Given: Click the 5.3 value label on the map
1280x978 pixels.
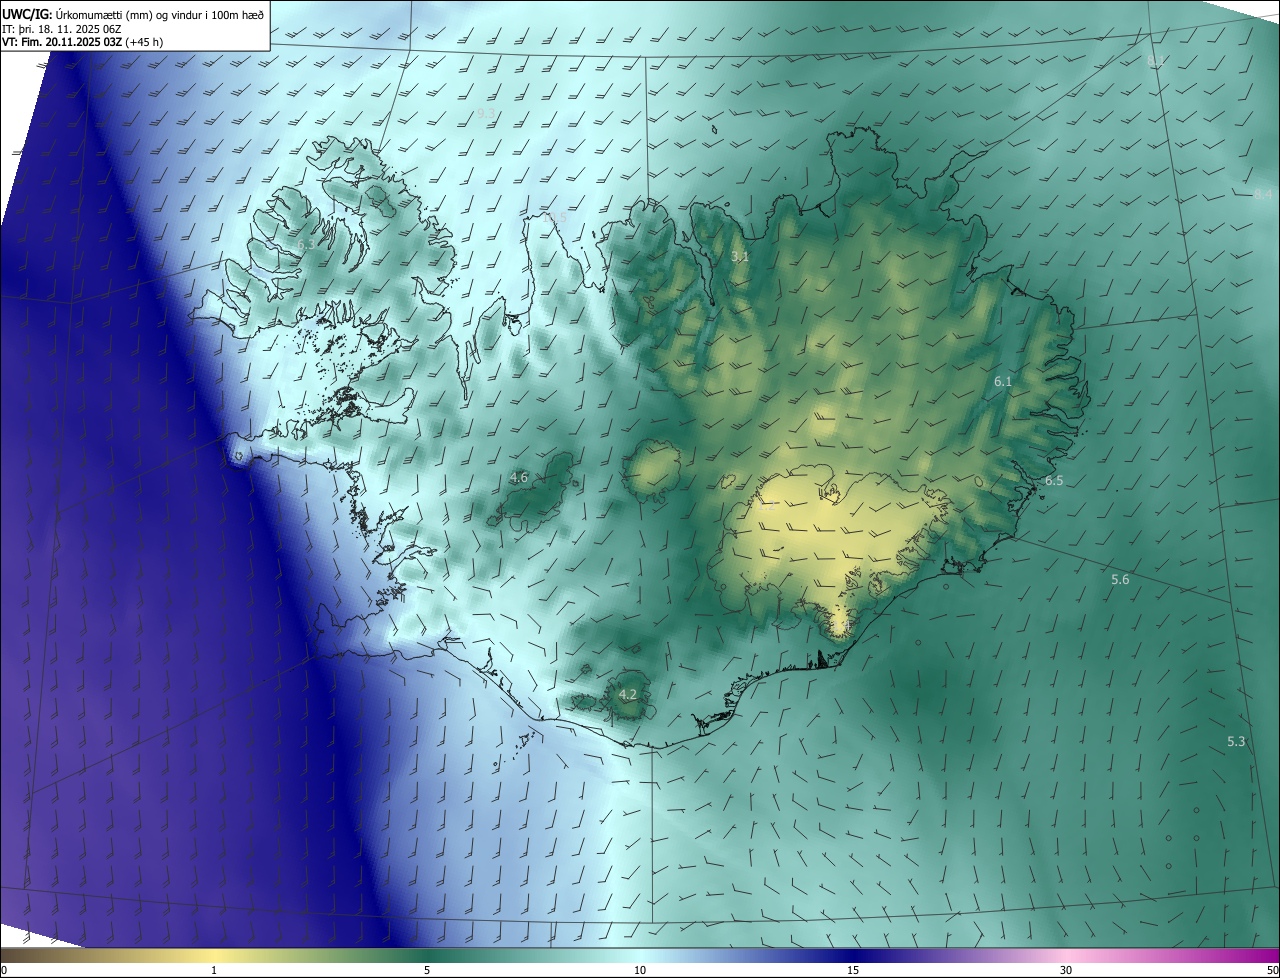Looking at the screenshot, I should click(1236, 742).
